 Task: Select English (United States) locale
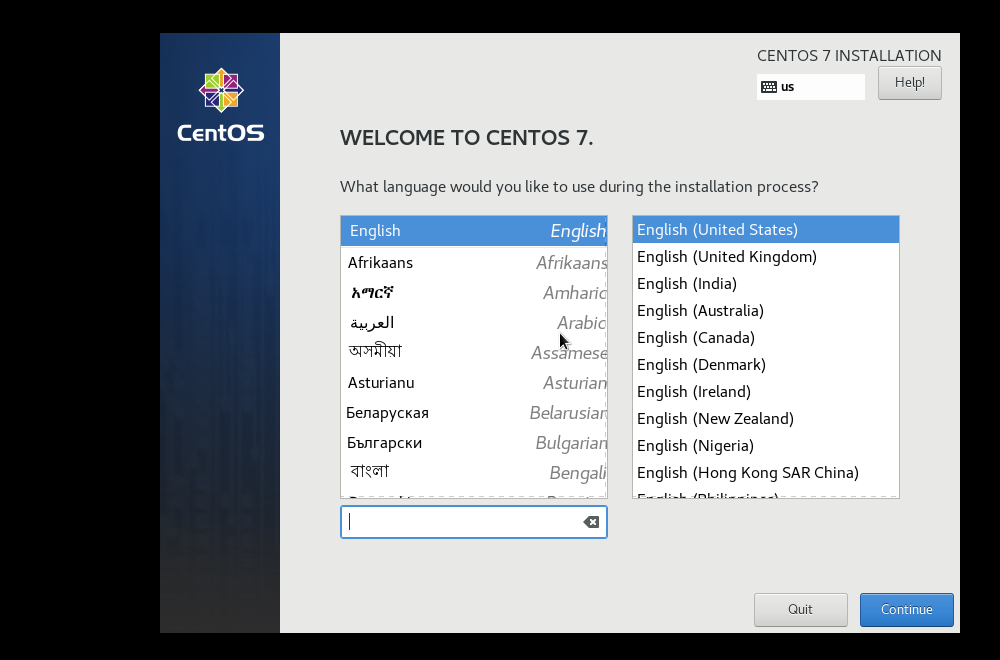tap(765, 230)
